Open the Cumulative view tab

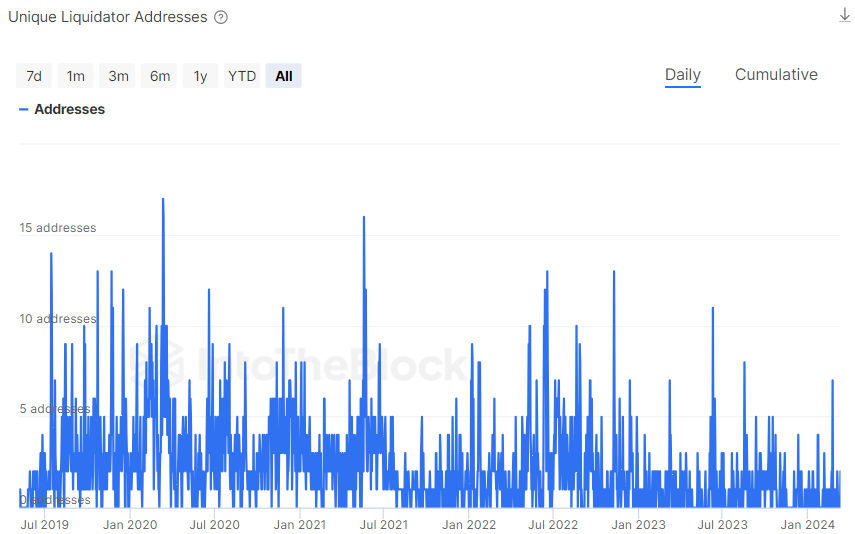776,75
